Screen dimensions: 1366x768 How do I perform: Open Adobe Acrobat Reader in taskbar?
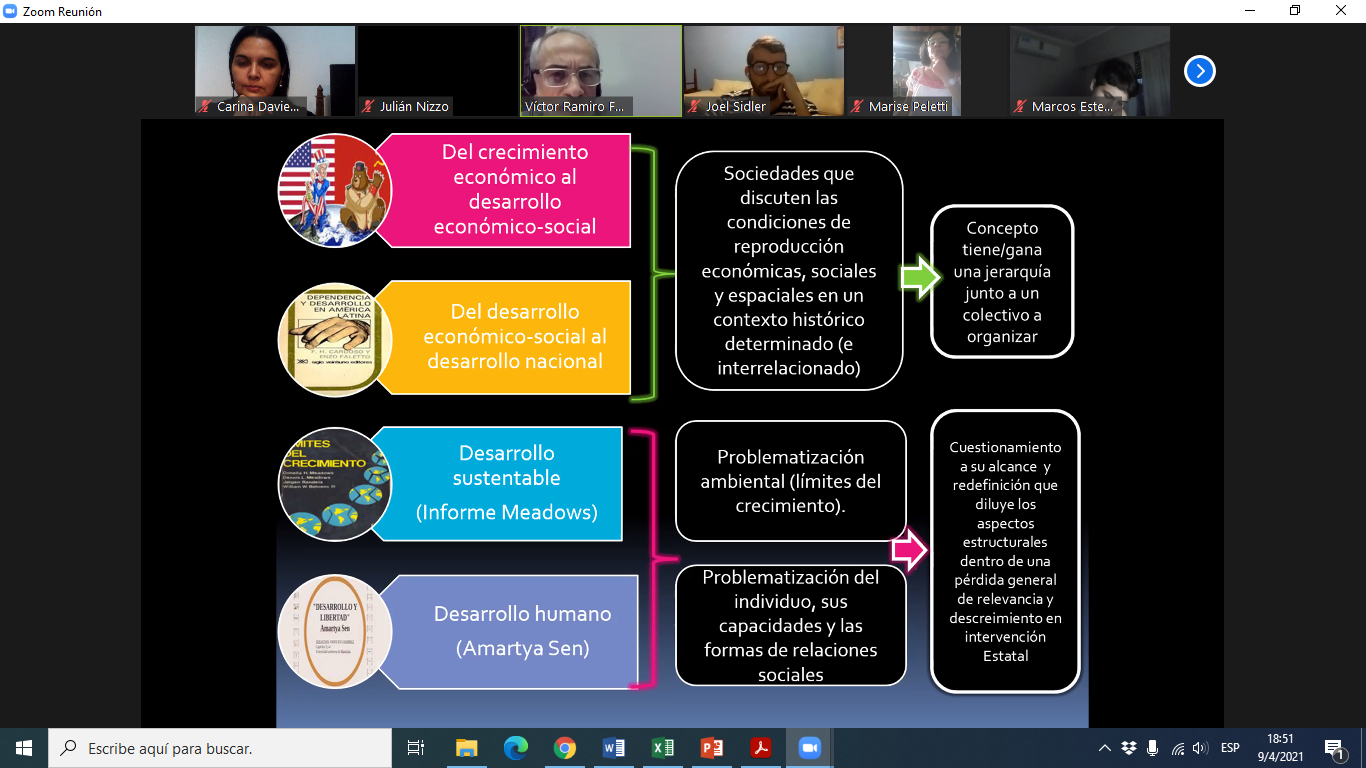760,748
